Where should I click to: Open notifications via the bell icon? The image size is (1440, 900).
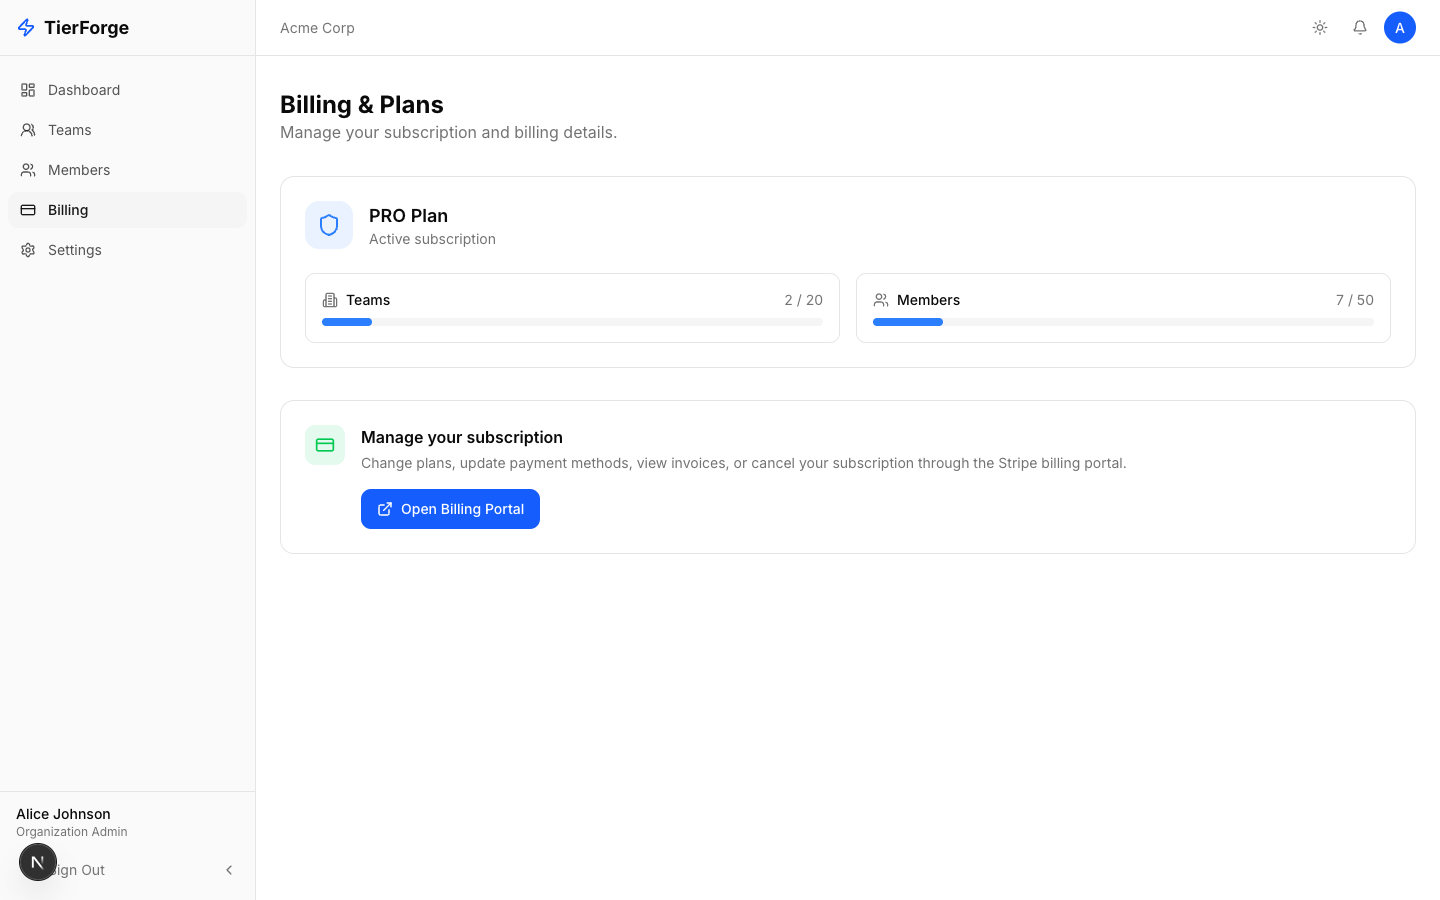point(1360,28)
